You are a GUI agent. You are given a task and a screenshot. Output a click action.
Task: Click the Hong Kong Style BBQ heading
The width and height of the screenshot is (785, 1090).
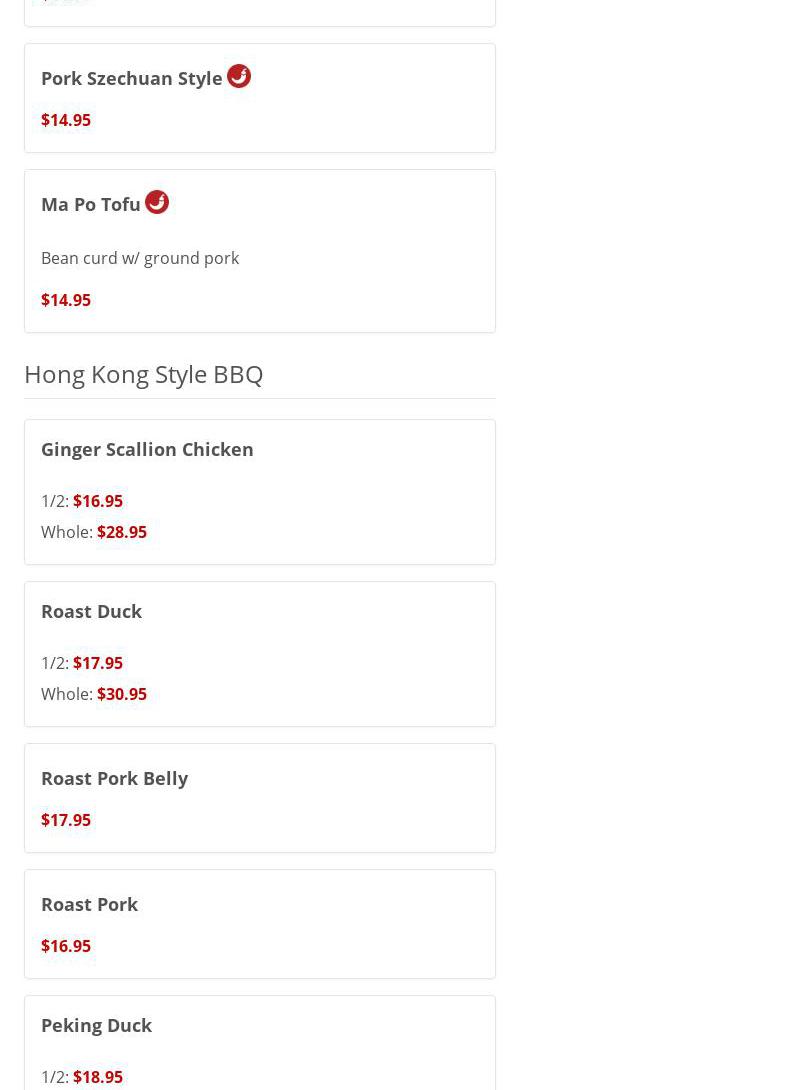[143, 374]
